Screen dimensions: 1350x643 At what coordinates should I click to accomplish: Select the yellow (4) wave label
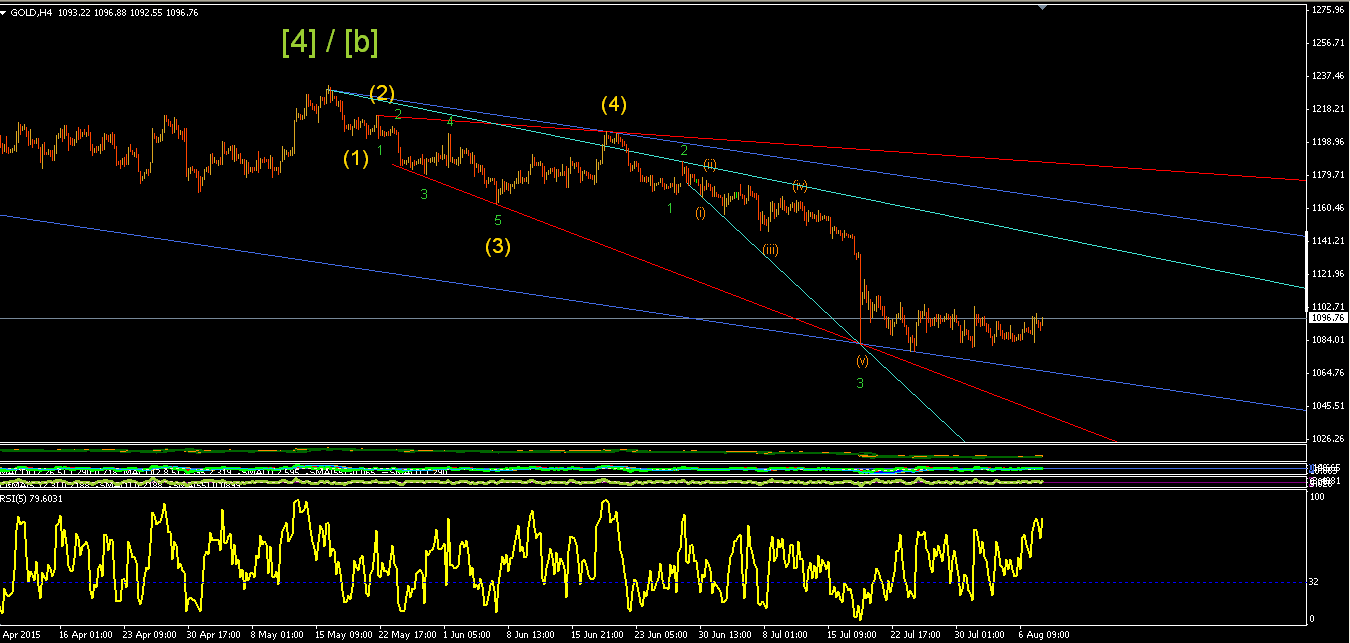[x=614, y=104]
